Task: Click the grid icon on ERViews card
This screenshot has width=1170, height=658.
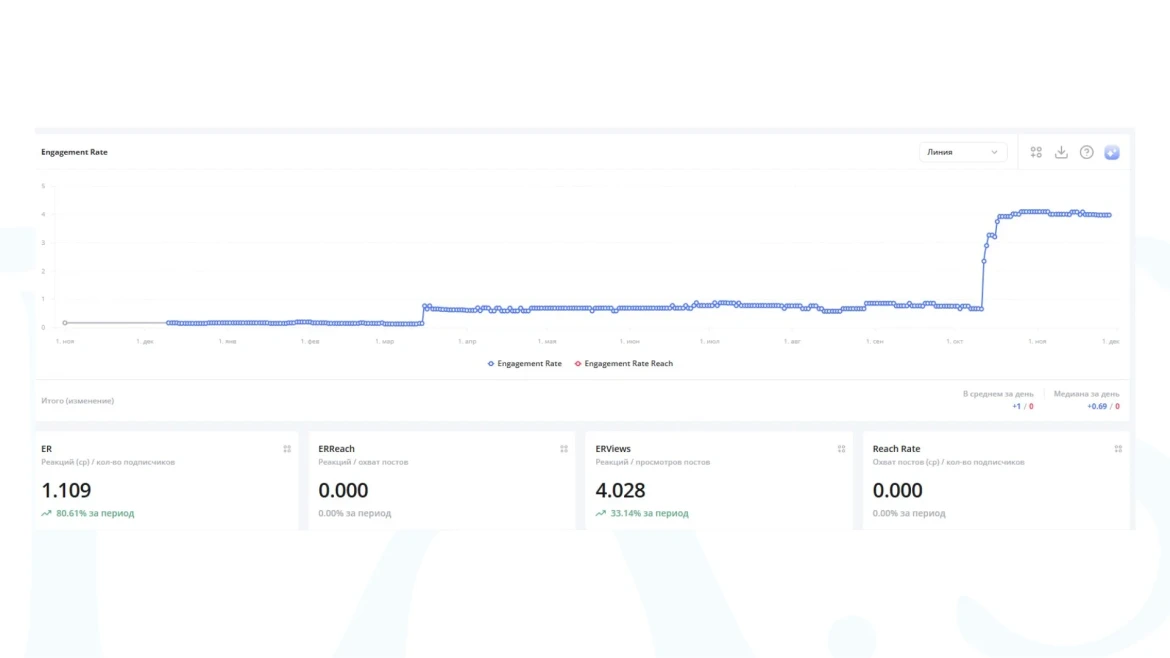Action: pos(841,449)
